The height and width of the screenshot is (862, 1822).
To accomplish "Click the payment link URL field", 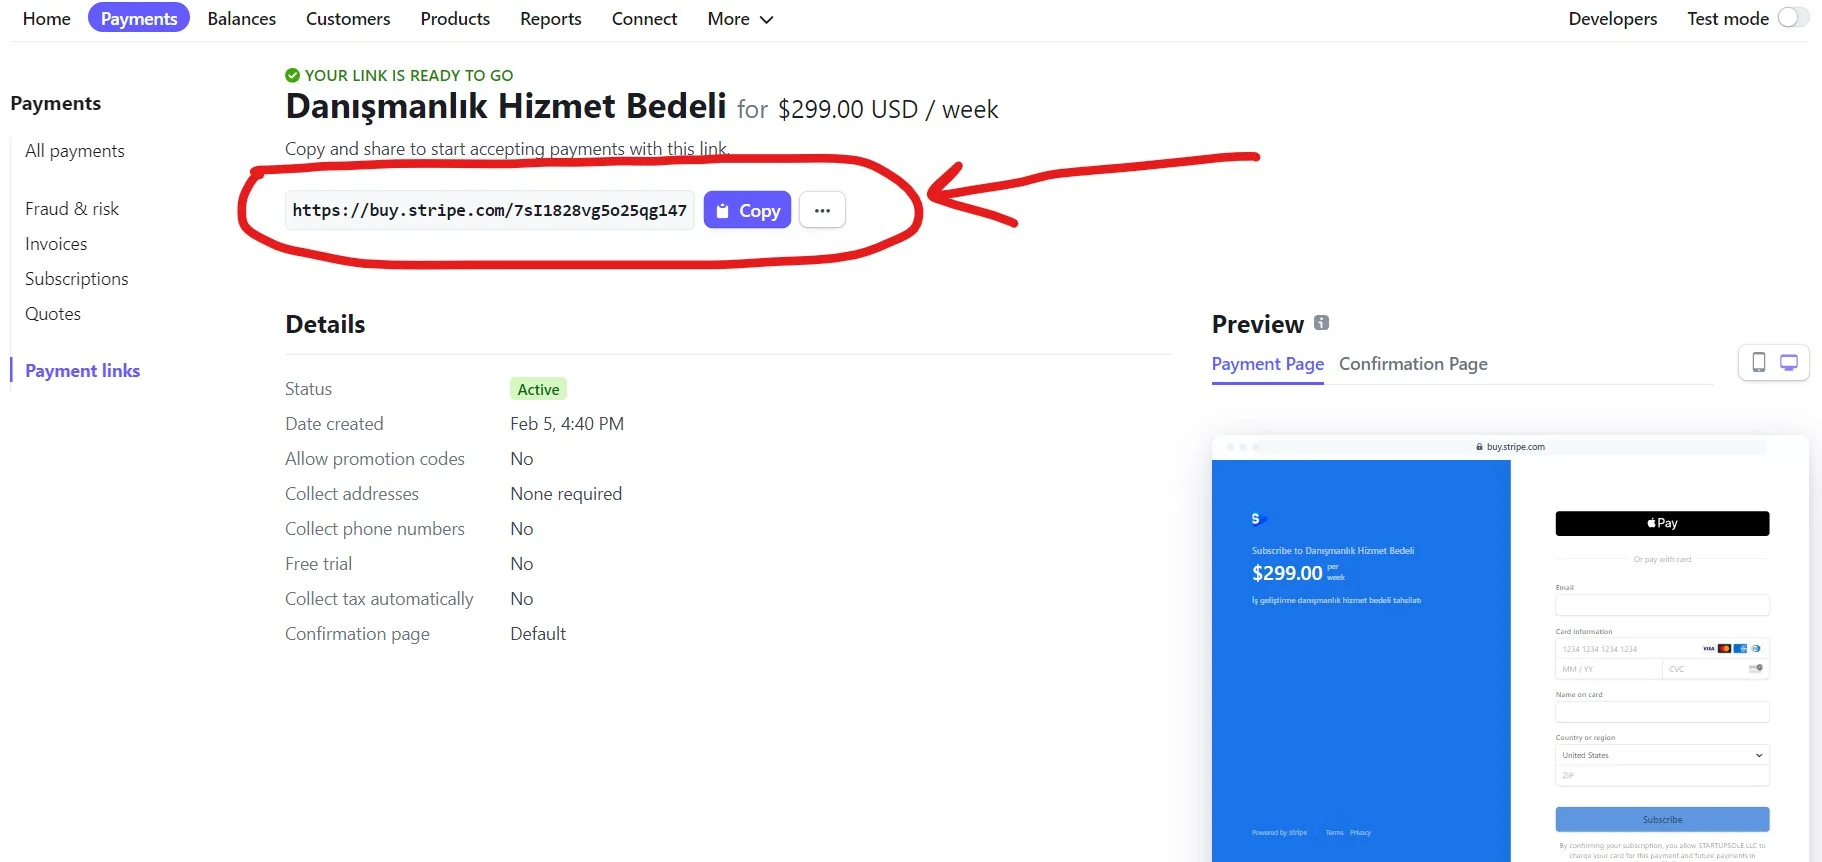I will point(489,210).
